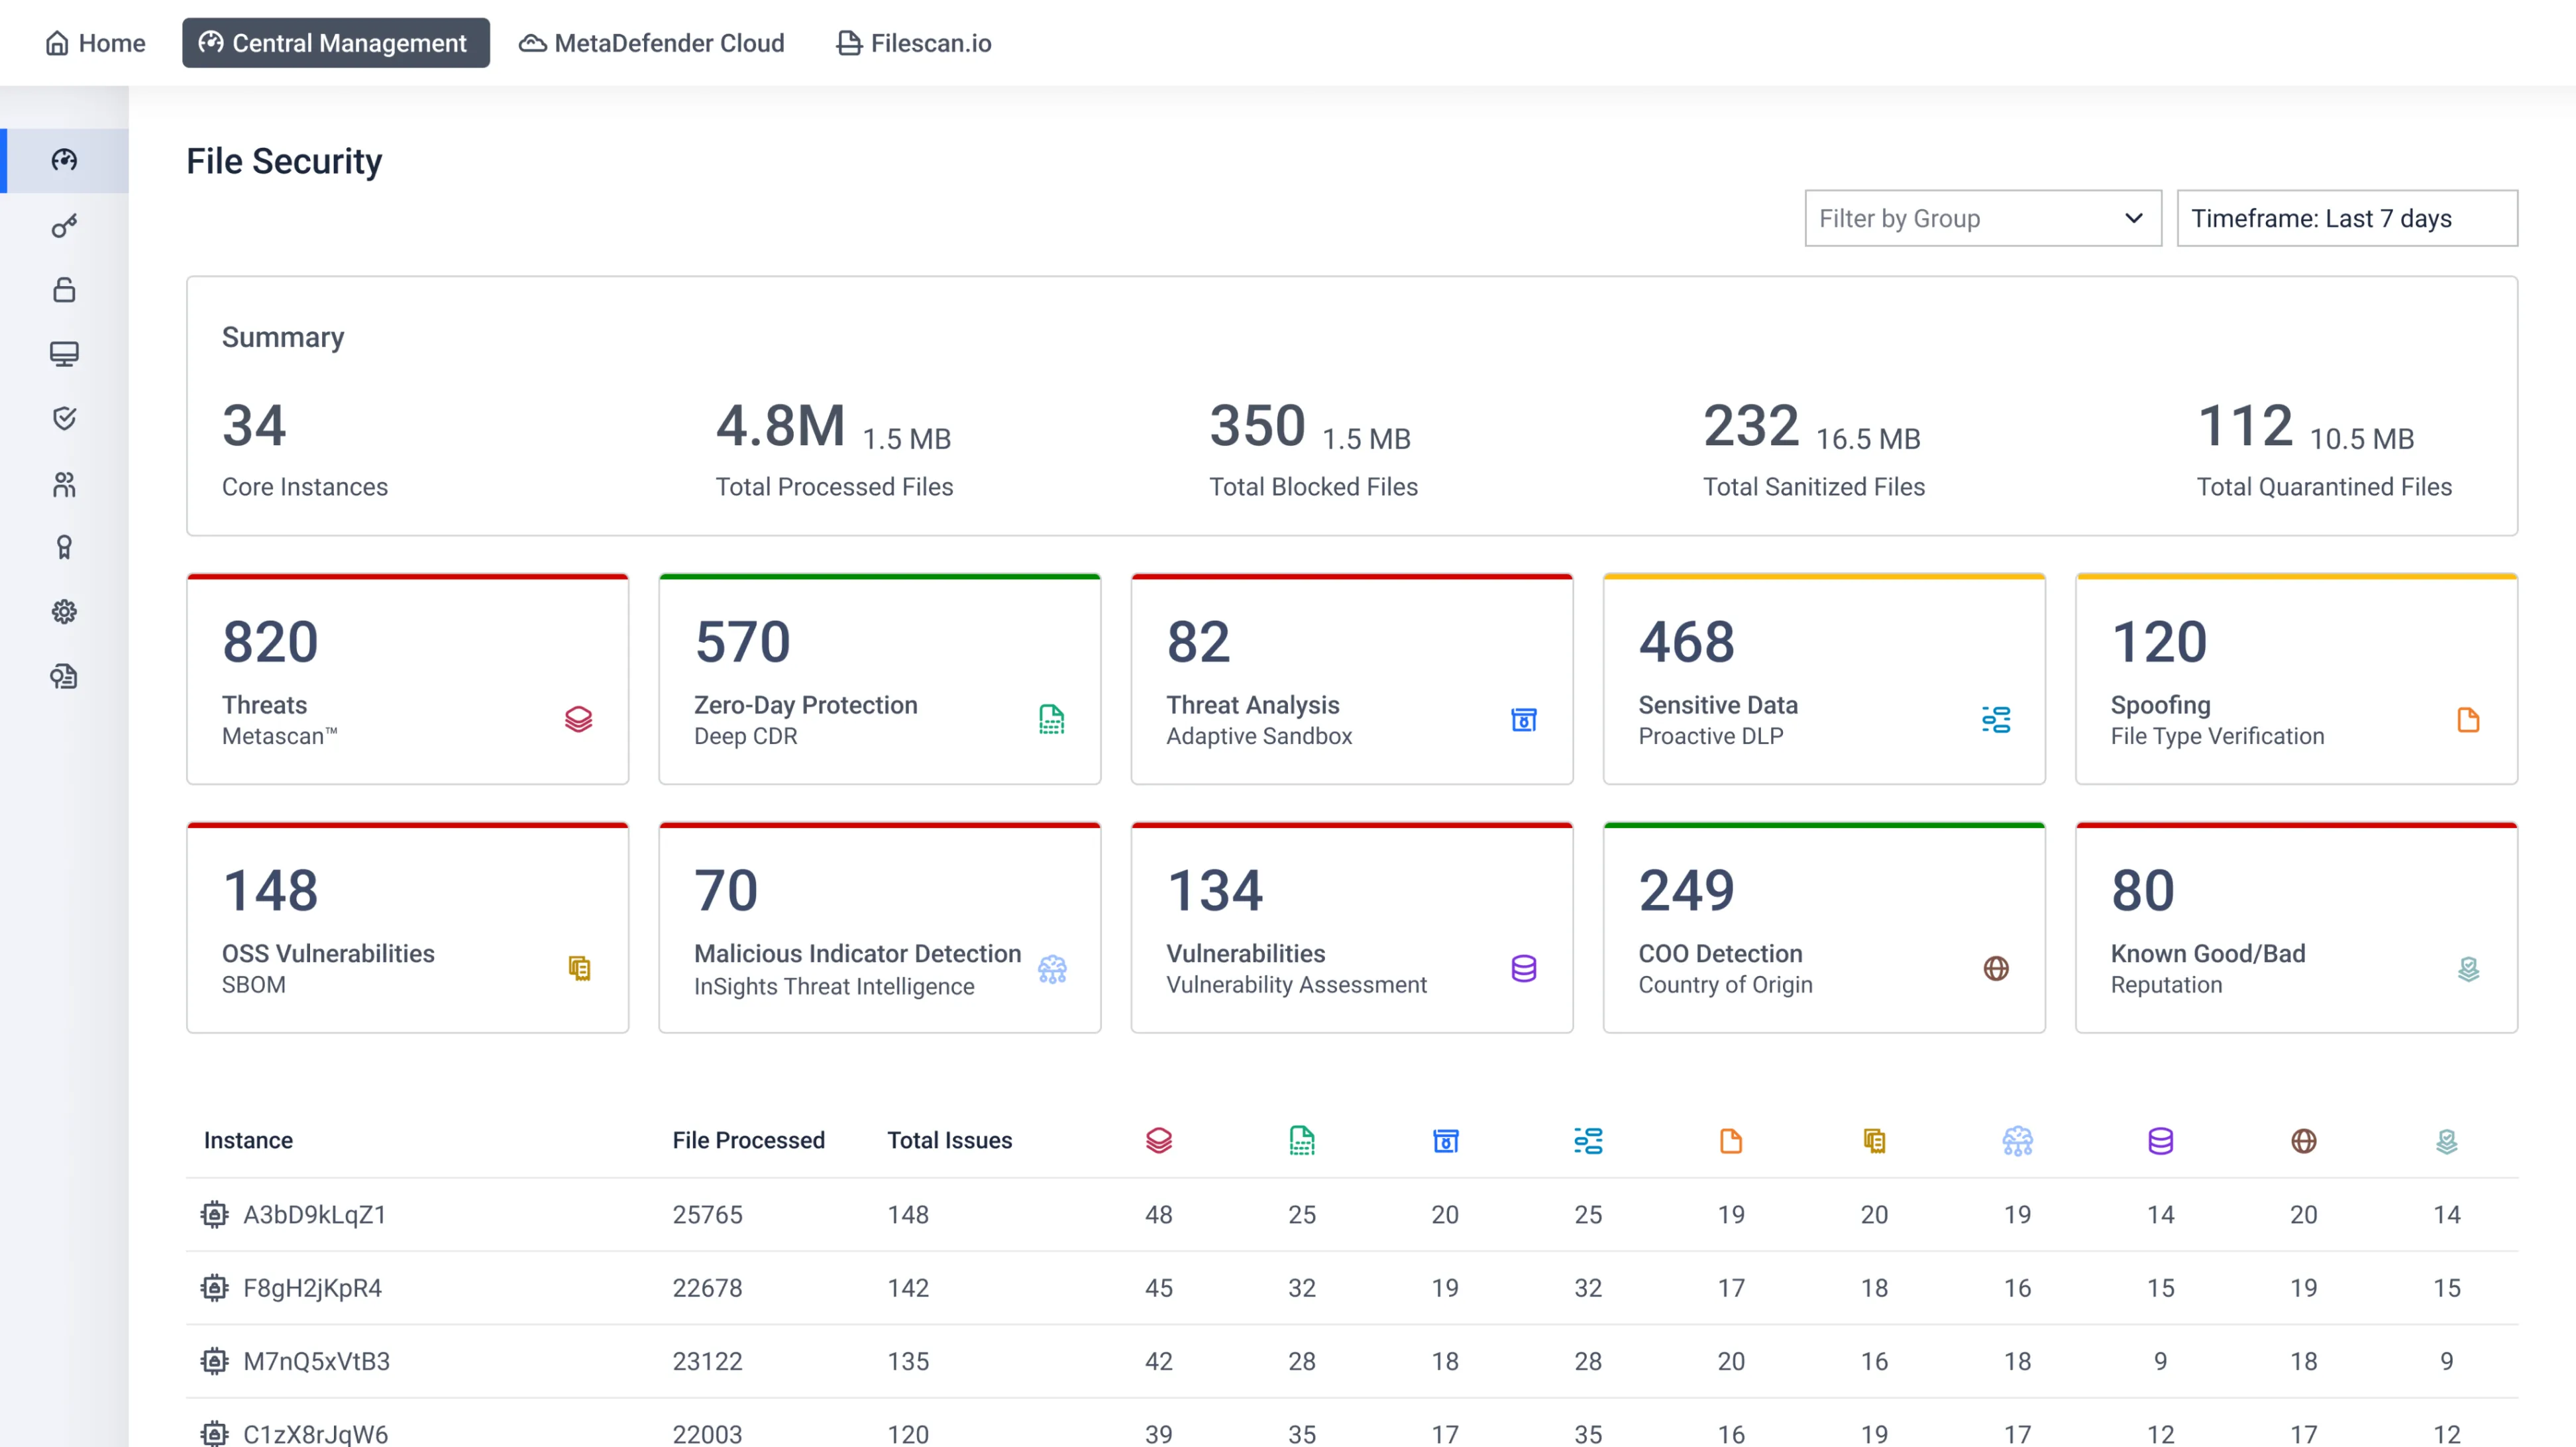Click the key icon in sidebar
This screenshot has width=2576, height=1447.
pos(64,226)
